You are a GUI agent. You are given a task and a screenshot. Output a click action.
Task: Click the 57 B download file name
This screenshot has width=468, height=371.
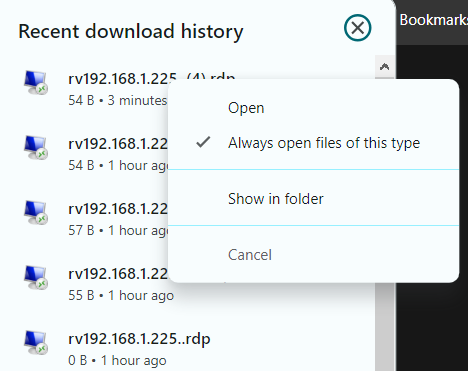click(118, 209)
